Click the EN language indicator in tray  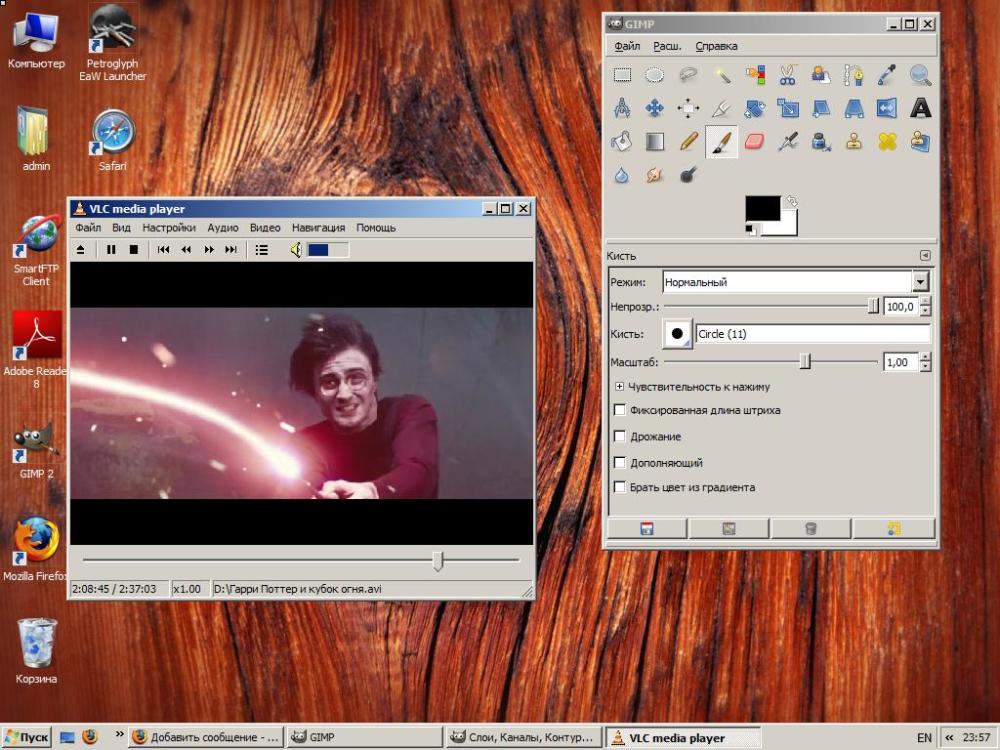[924, 738]
